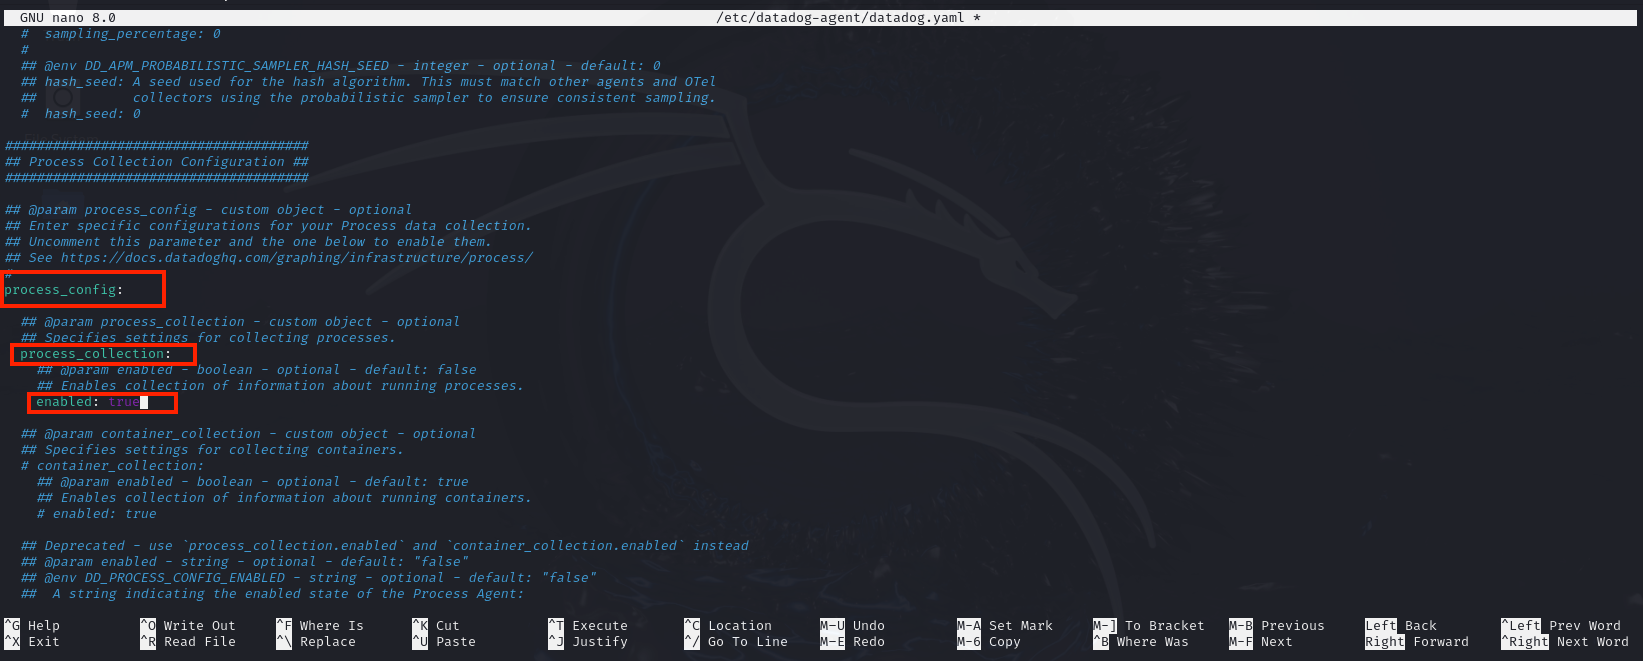Click 'Uncomment this parameter' comment line
This screenshot has width=1643, height=661.
(x=248, y=242)
